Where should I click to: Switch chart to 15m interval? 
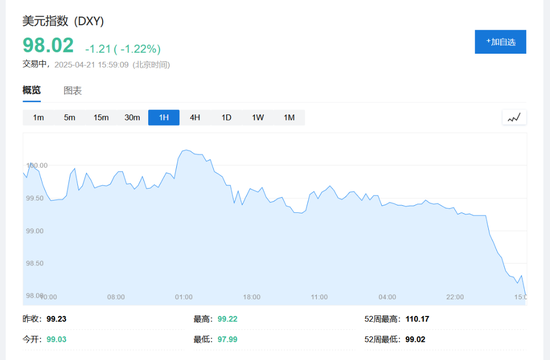101,118
